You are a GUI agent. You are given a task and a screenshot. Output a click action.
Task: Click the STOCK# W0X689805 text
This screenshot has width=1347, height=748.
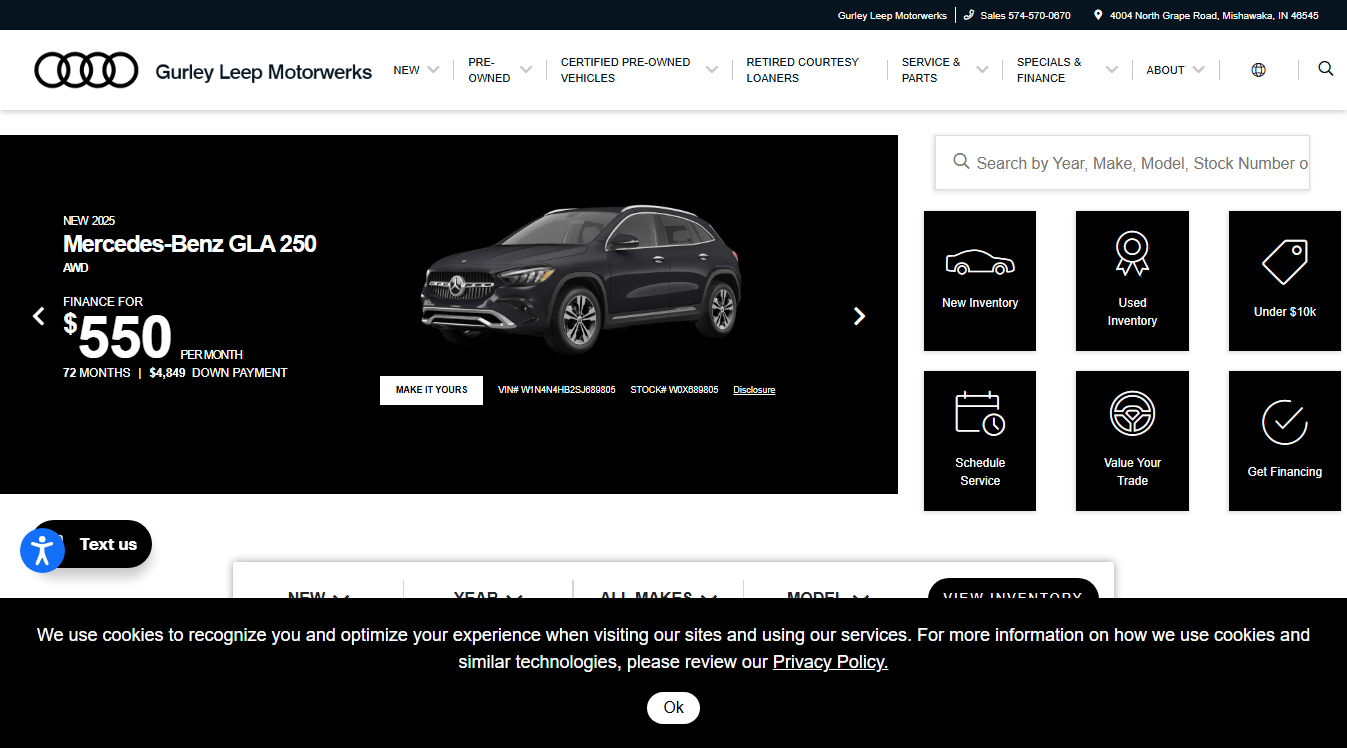[674, 390]
